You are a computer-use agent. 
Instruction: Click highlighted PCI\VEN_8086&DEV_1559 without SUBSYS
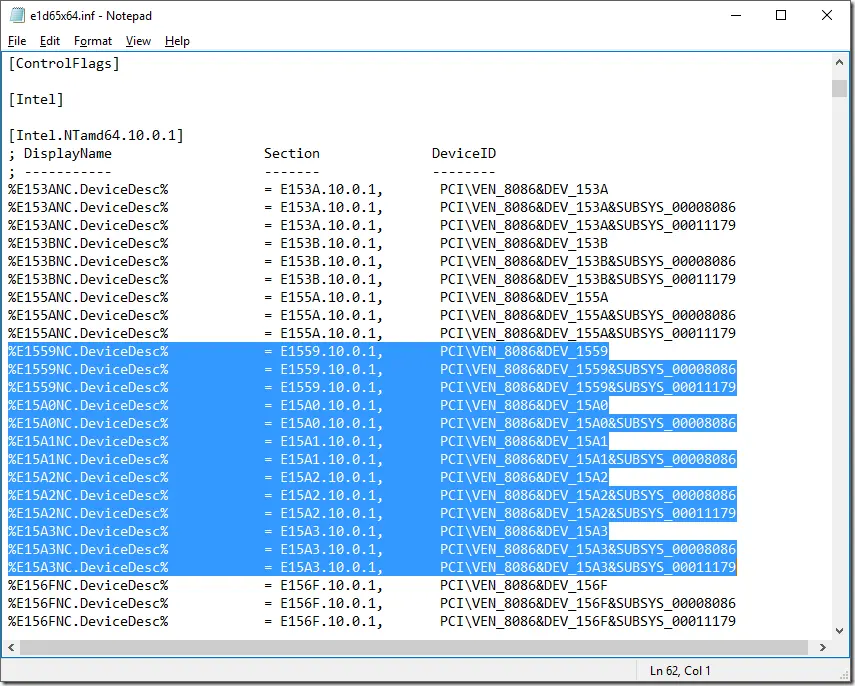524,351
